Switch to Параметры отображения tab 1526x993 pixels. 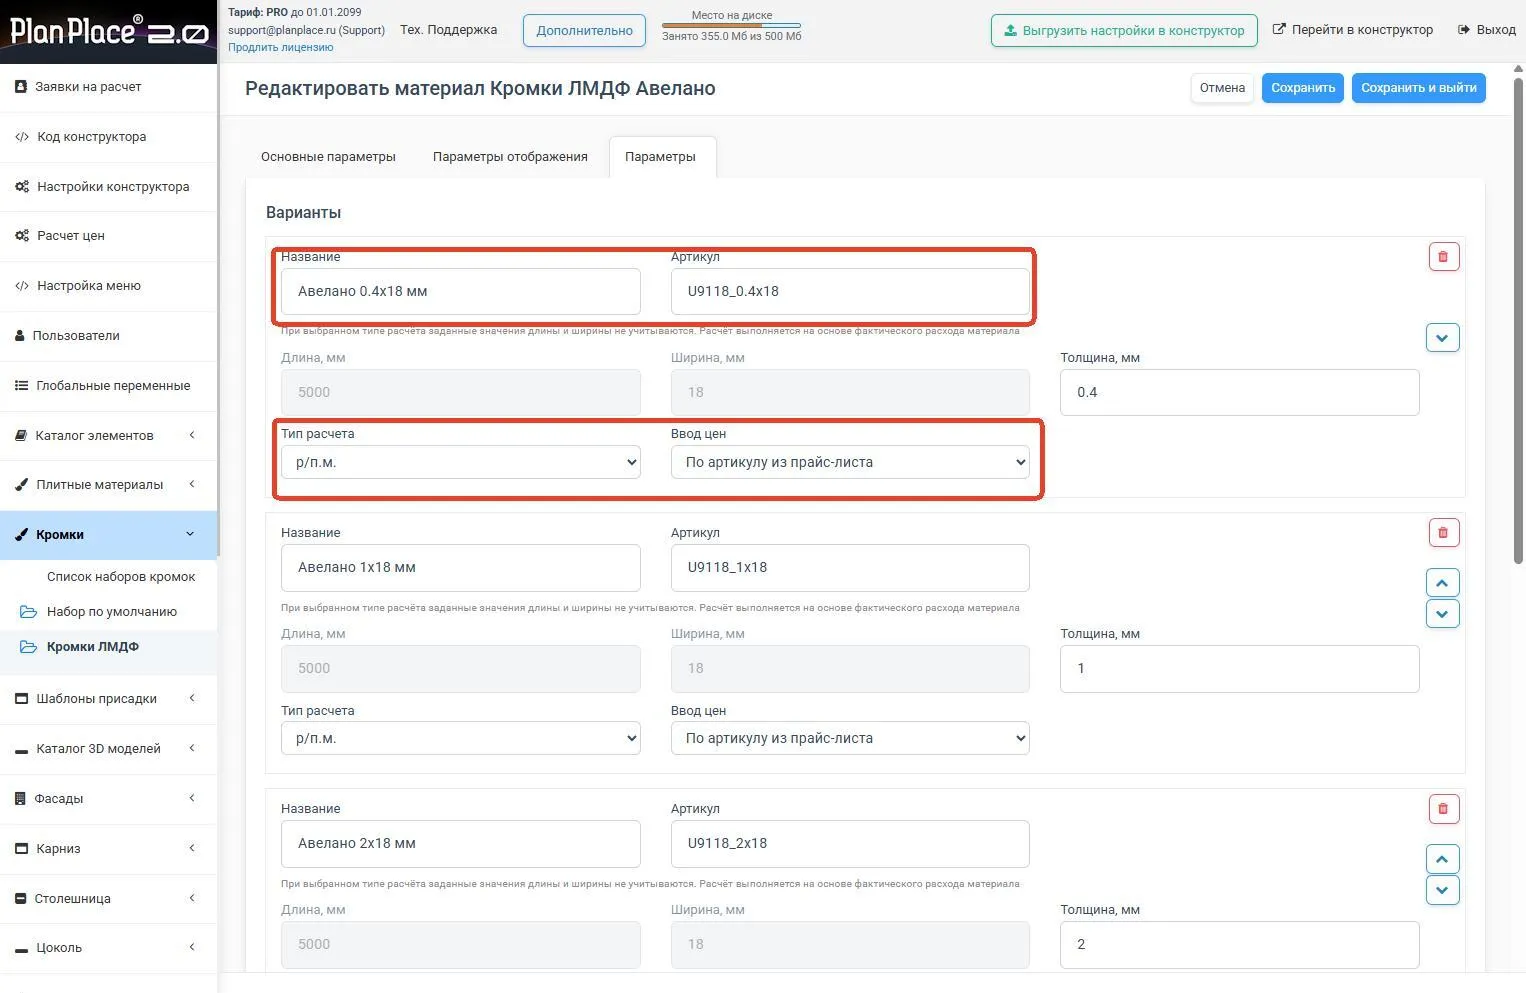510,157
